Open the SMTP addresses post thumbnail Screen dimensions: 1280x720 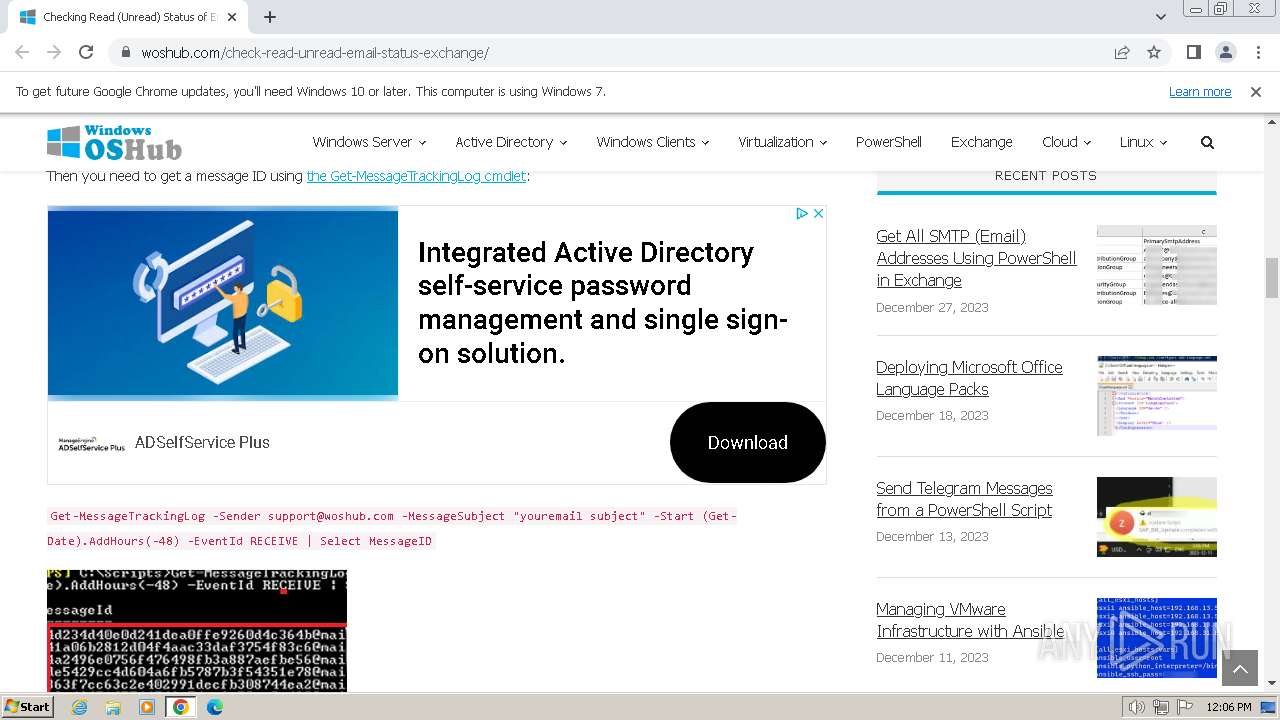[1157, 265]
